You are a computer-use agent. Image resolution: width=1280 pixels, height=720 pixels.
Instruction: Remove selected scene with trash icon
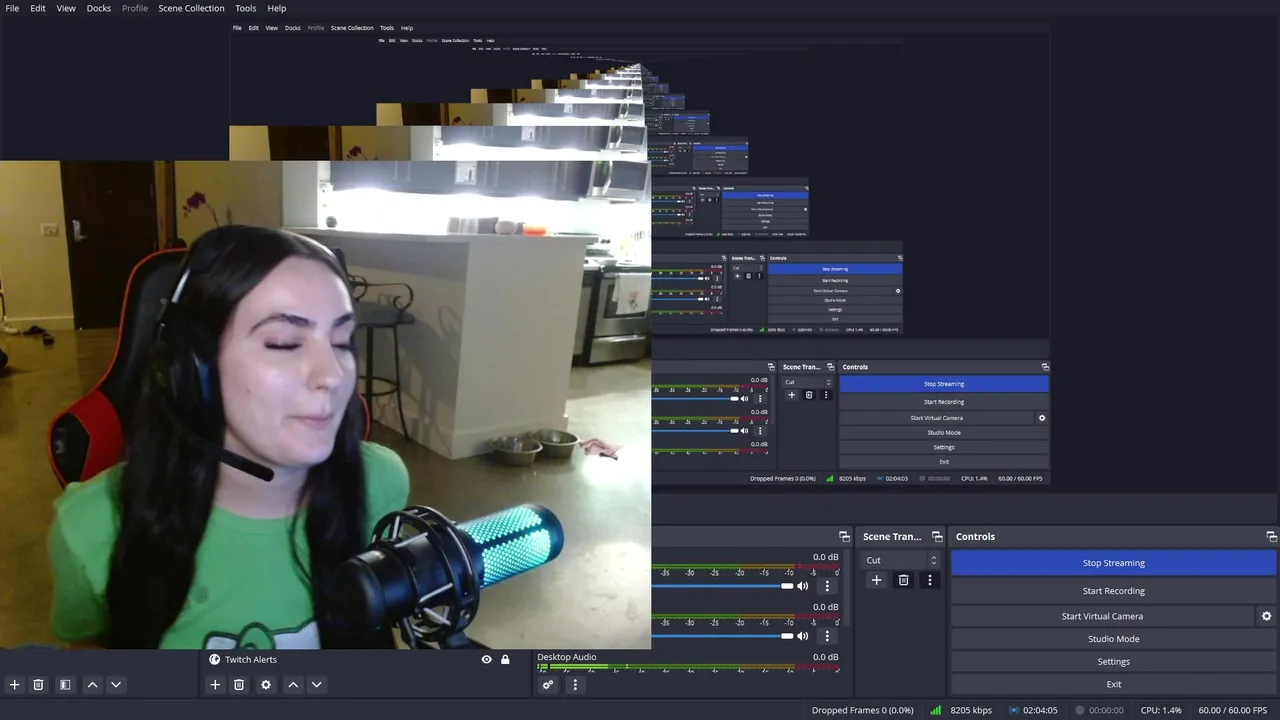38,685
